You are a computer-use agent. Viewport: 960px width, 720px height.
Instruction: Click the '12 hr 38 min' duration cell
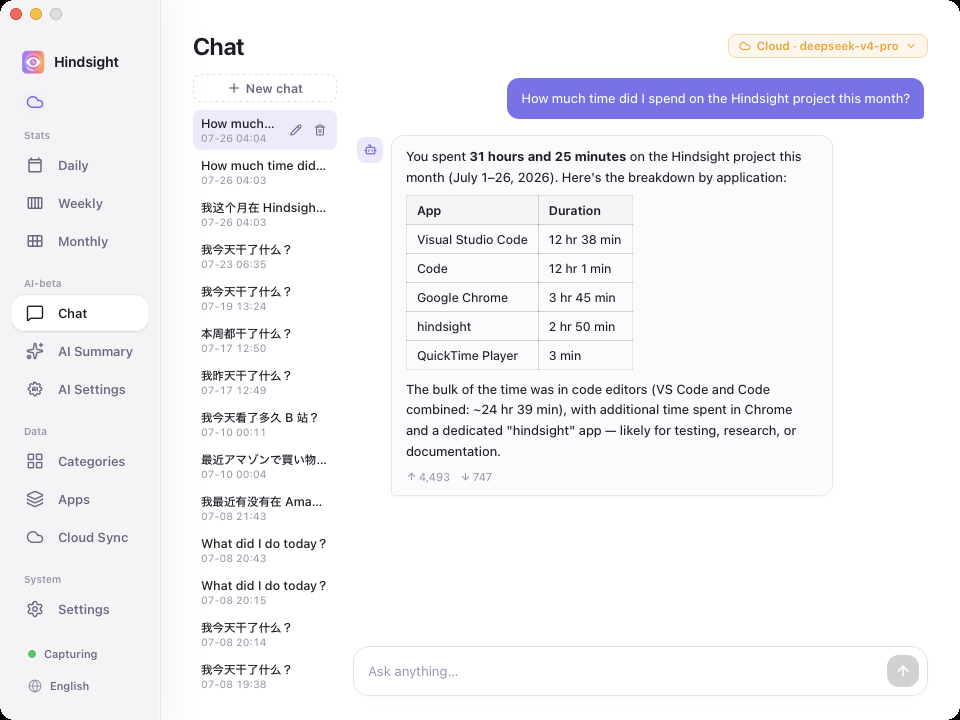click(x=585, y=239)
